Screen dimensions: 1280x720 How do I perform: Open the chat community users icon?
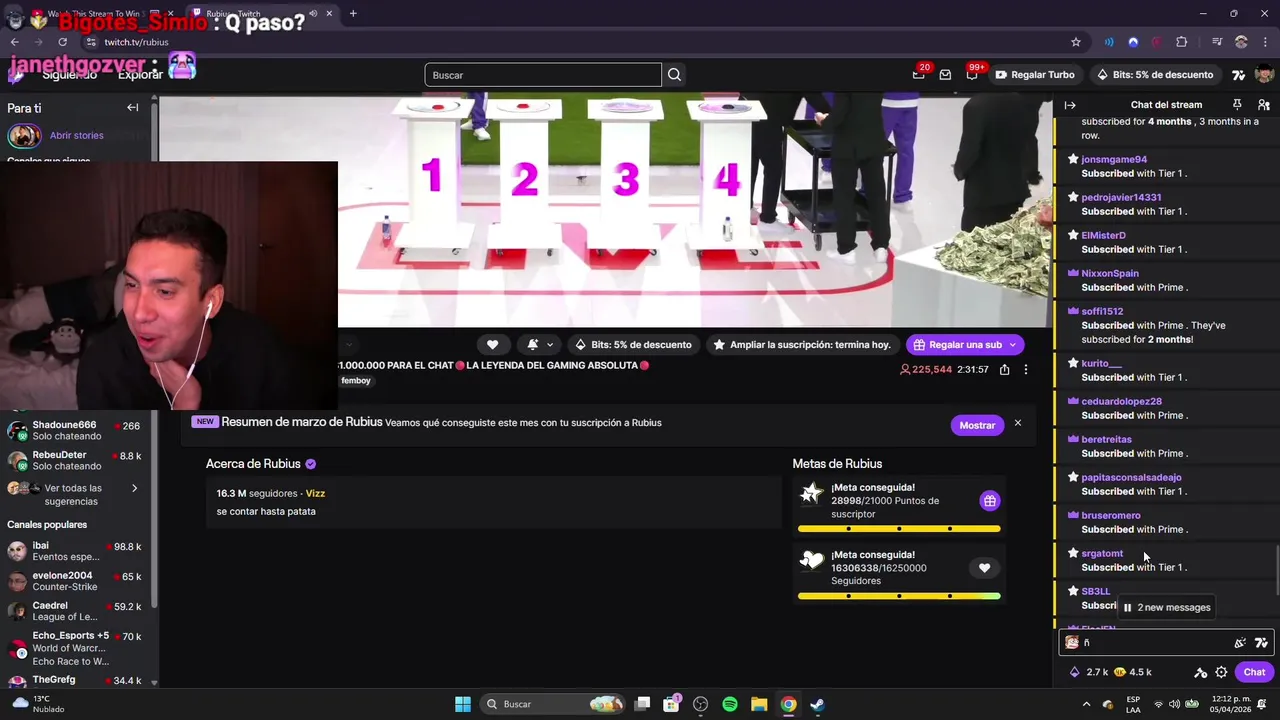point(1264,105)
